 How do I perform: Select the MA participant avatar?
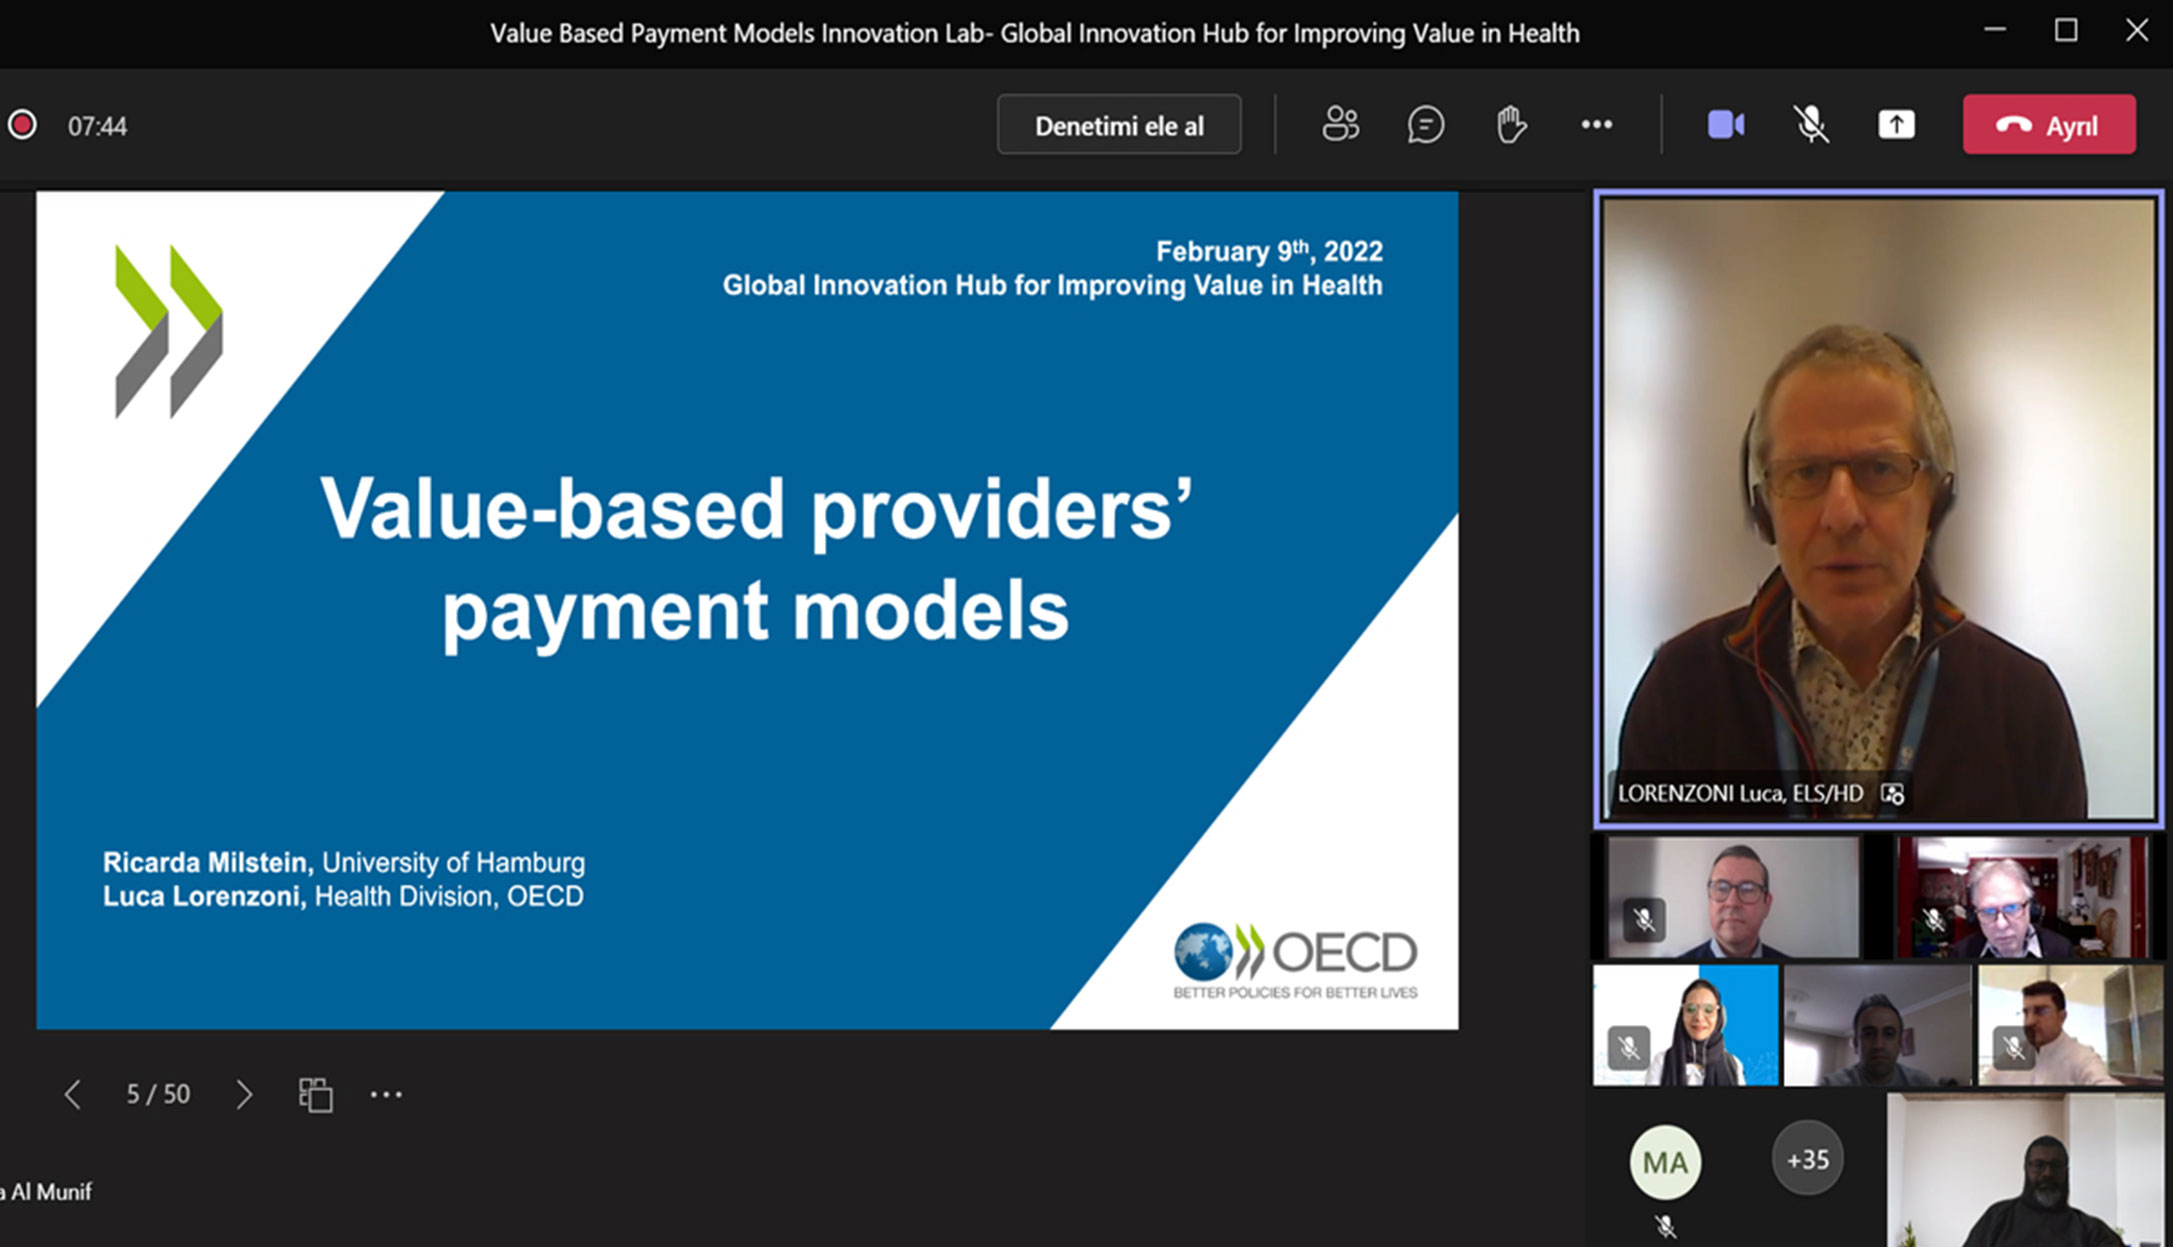[1665, 1162]
